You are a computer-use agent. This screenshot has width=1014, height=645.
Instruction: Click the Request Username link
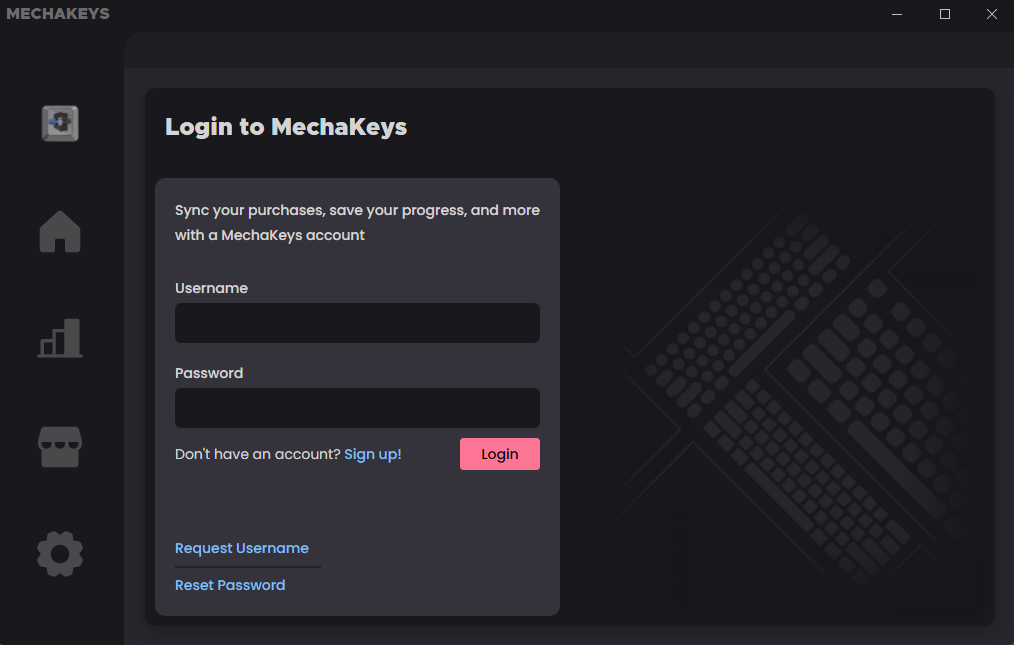tap(241, 547)
